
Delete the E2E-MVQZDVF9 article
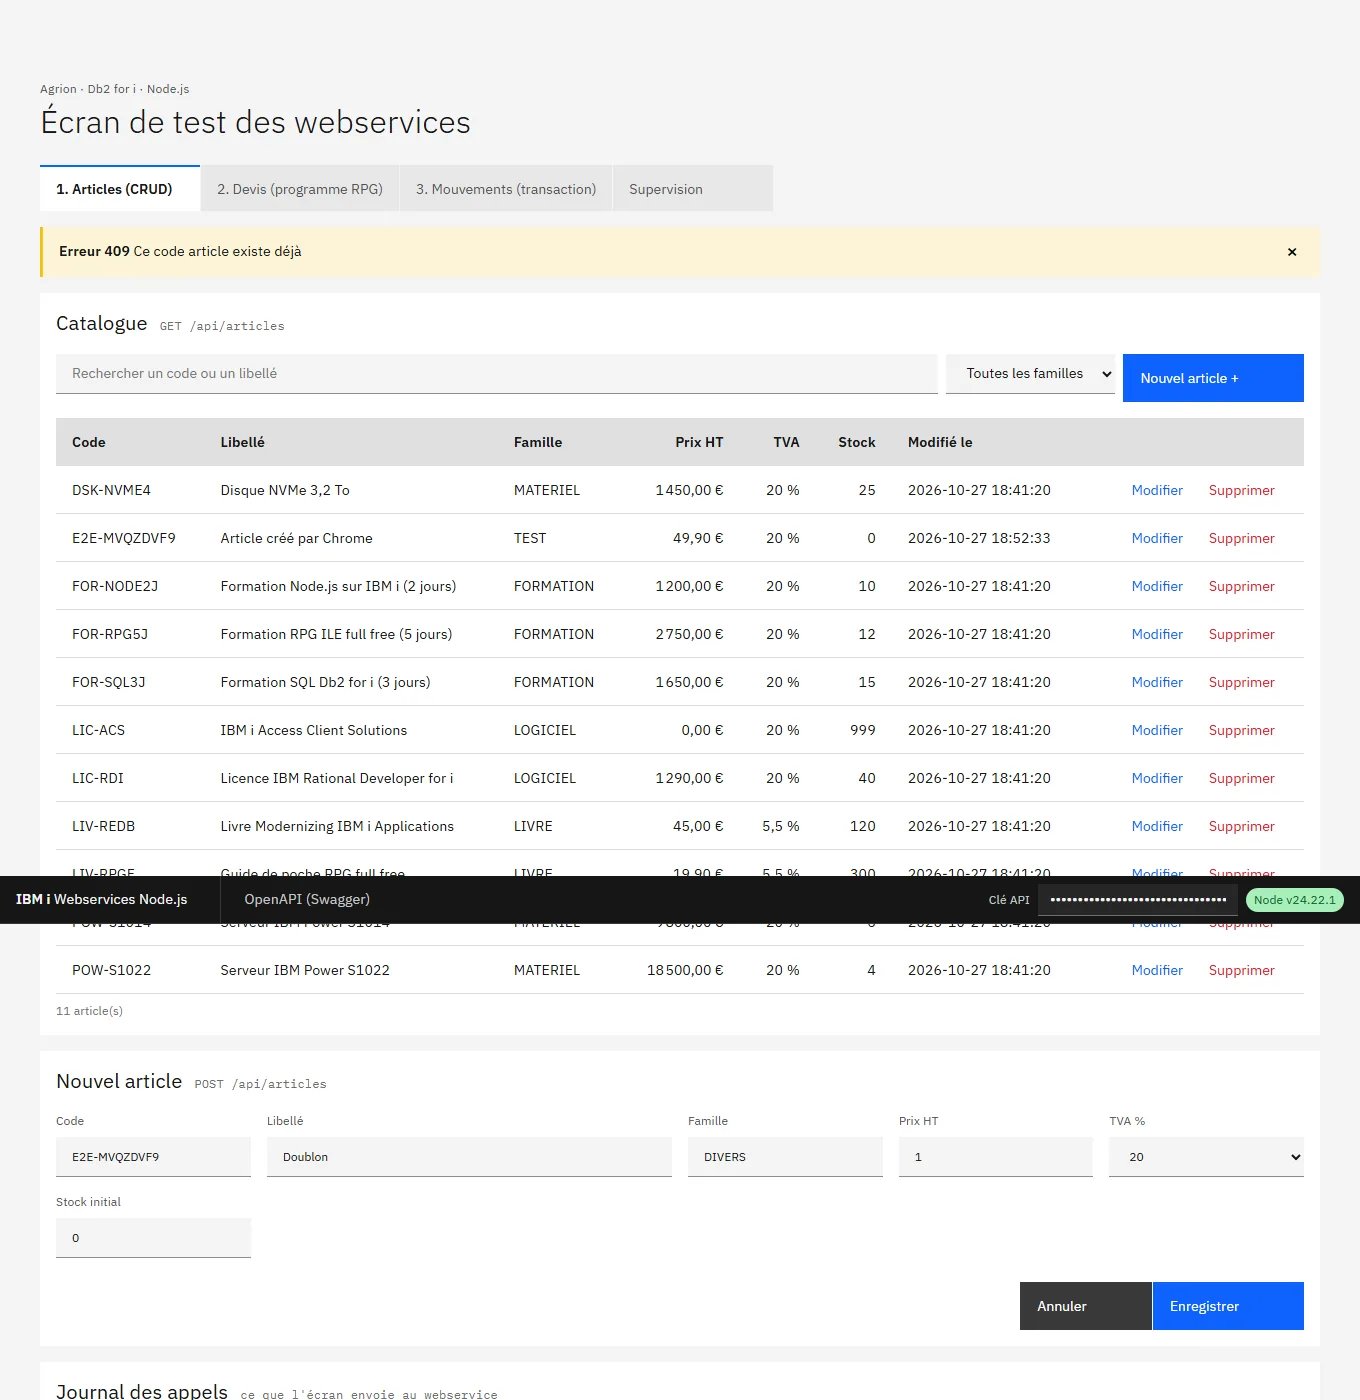[1241, 538]
